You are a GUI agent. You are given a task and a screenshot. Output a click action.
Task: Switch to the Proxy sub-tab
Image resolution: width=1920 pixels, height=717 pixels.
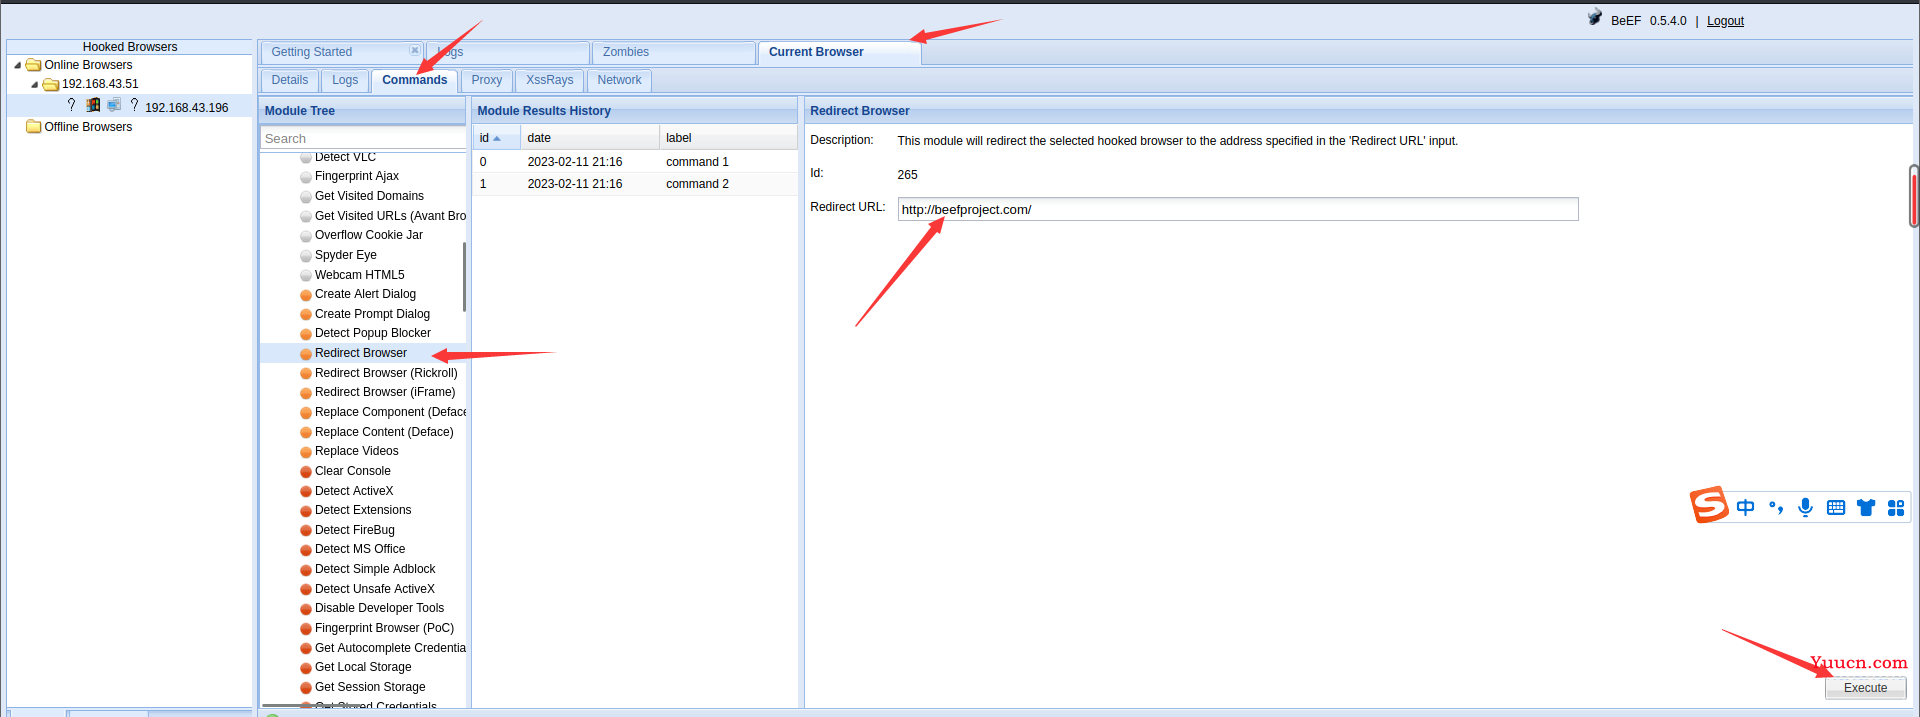(487, 80)
